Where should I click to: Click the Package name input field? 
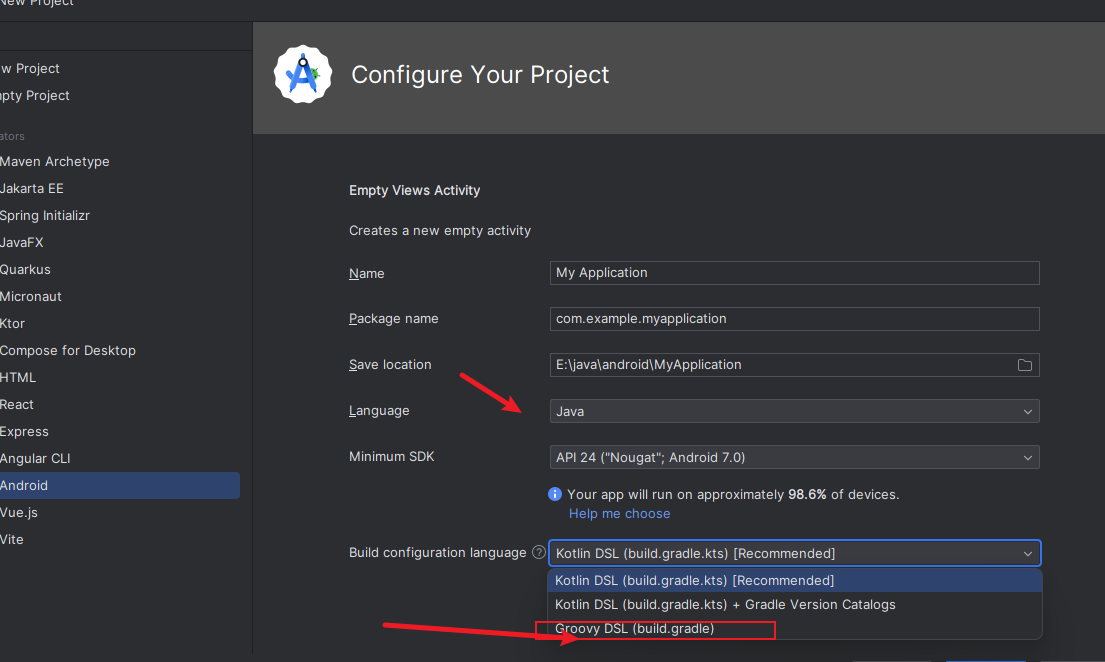coord(794,319)
